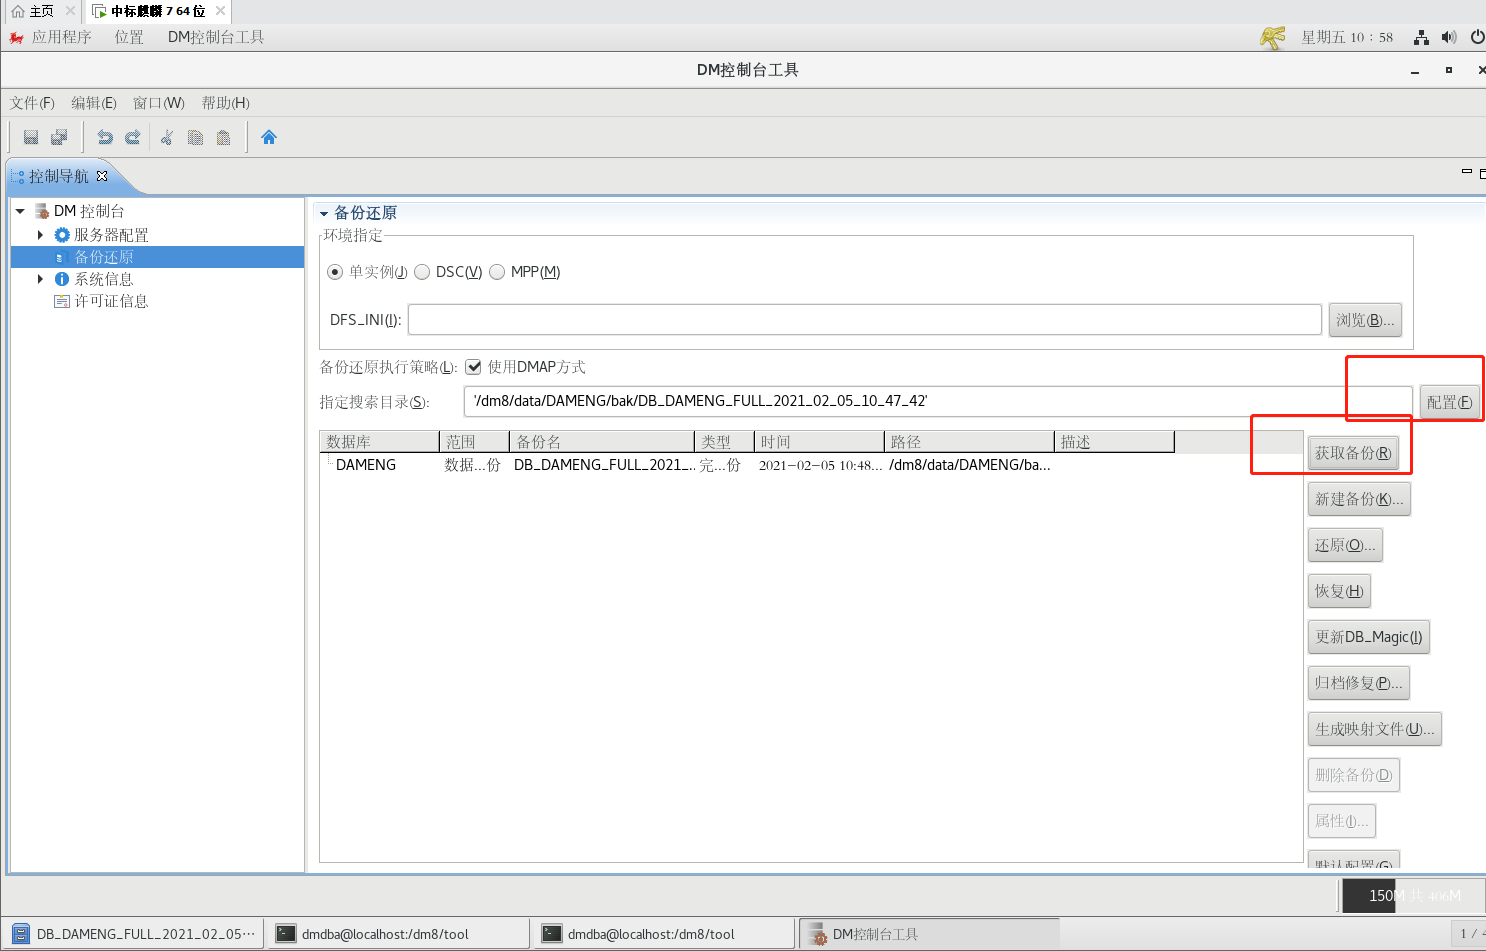Click the 星期五 10:58 clock
The width and height of the screenshot is (1486, 951).
click(x=1347, y=37)
